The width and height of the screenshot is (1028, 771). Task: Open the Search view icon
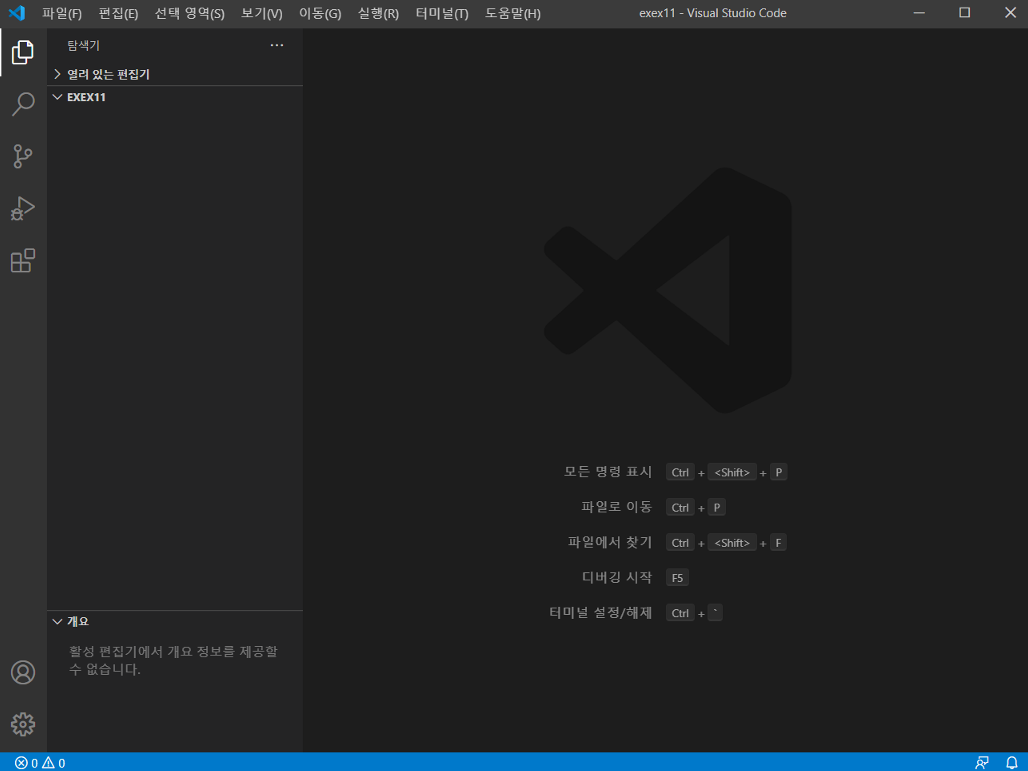click(23, 104)
